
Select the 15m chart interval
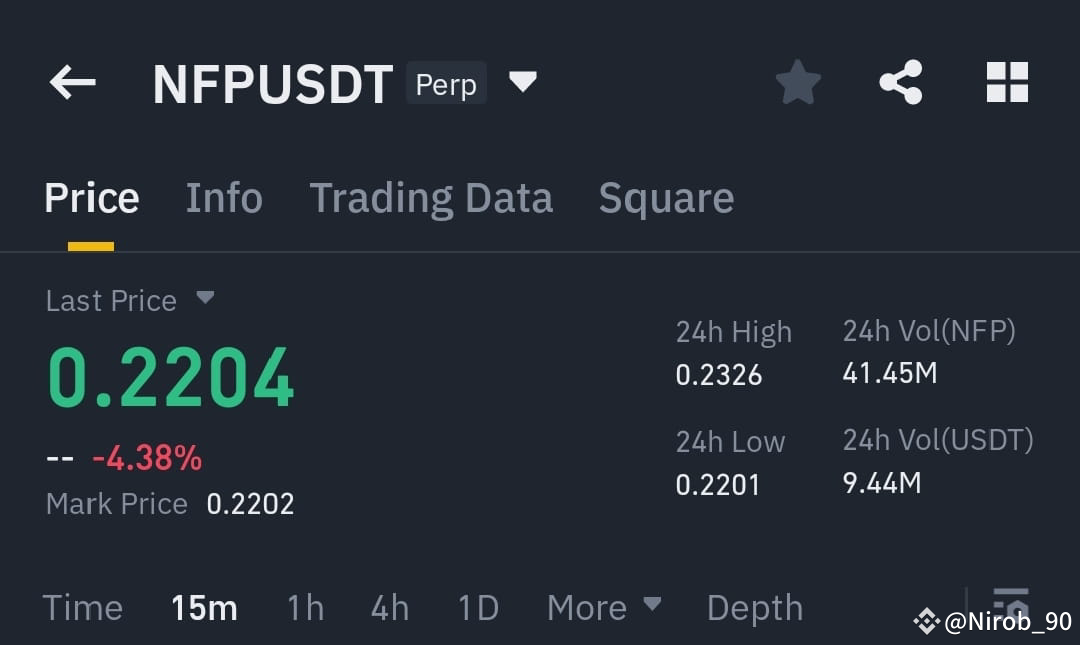(204, 608)
